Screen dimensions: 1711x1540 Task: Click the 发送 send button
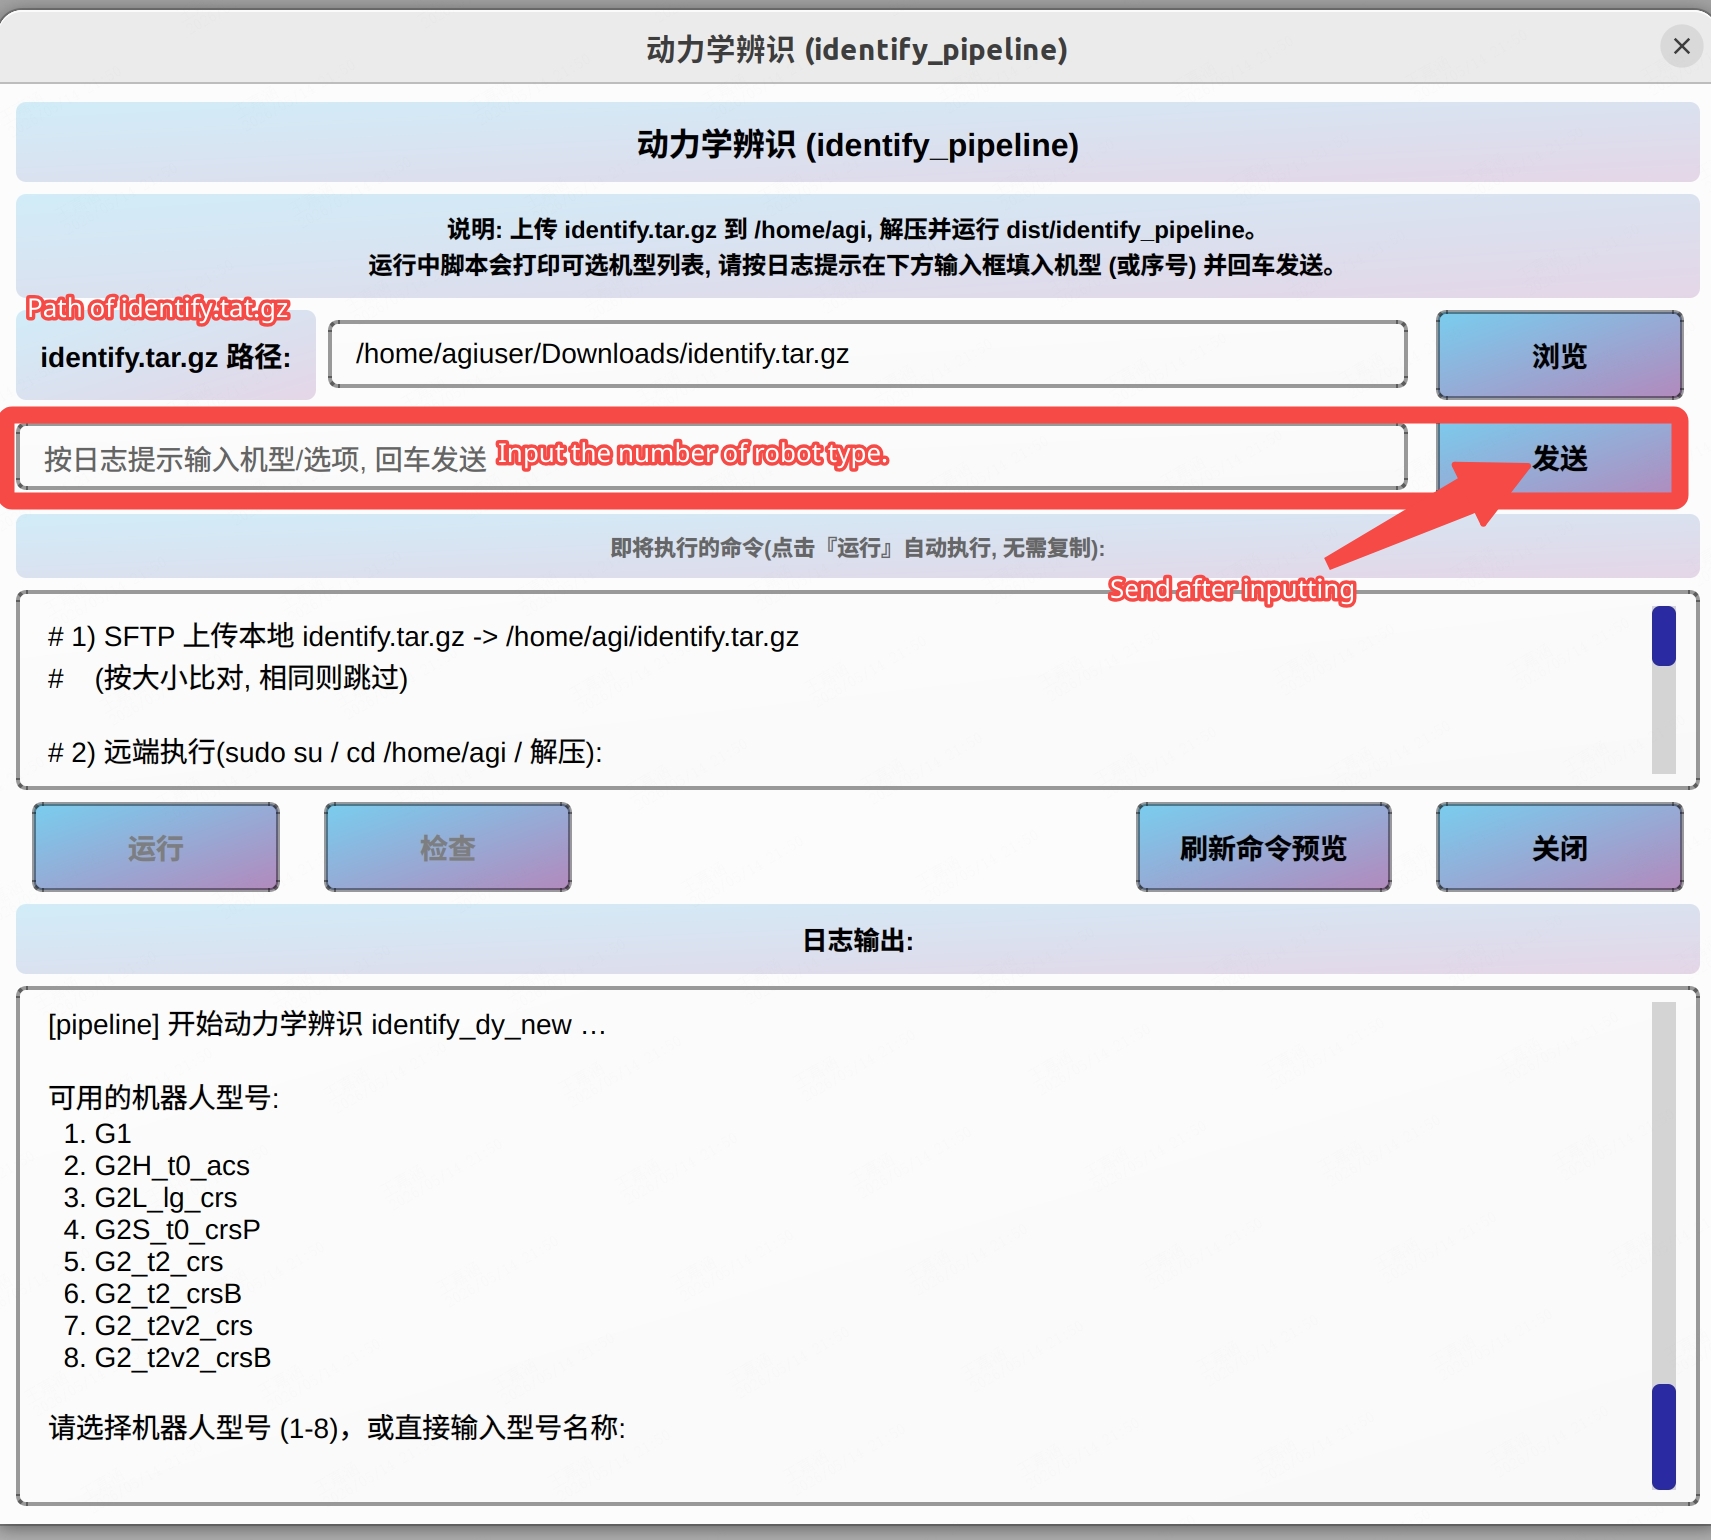pos(1559,458)
